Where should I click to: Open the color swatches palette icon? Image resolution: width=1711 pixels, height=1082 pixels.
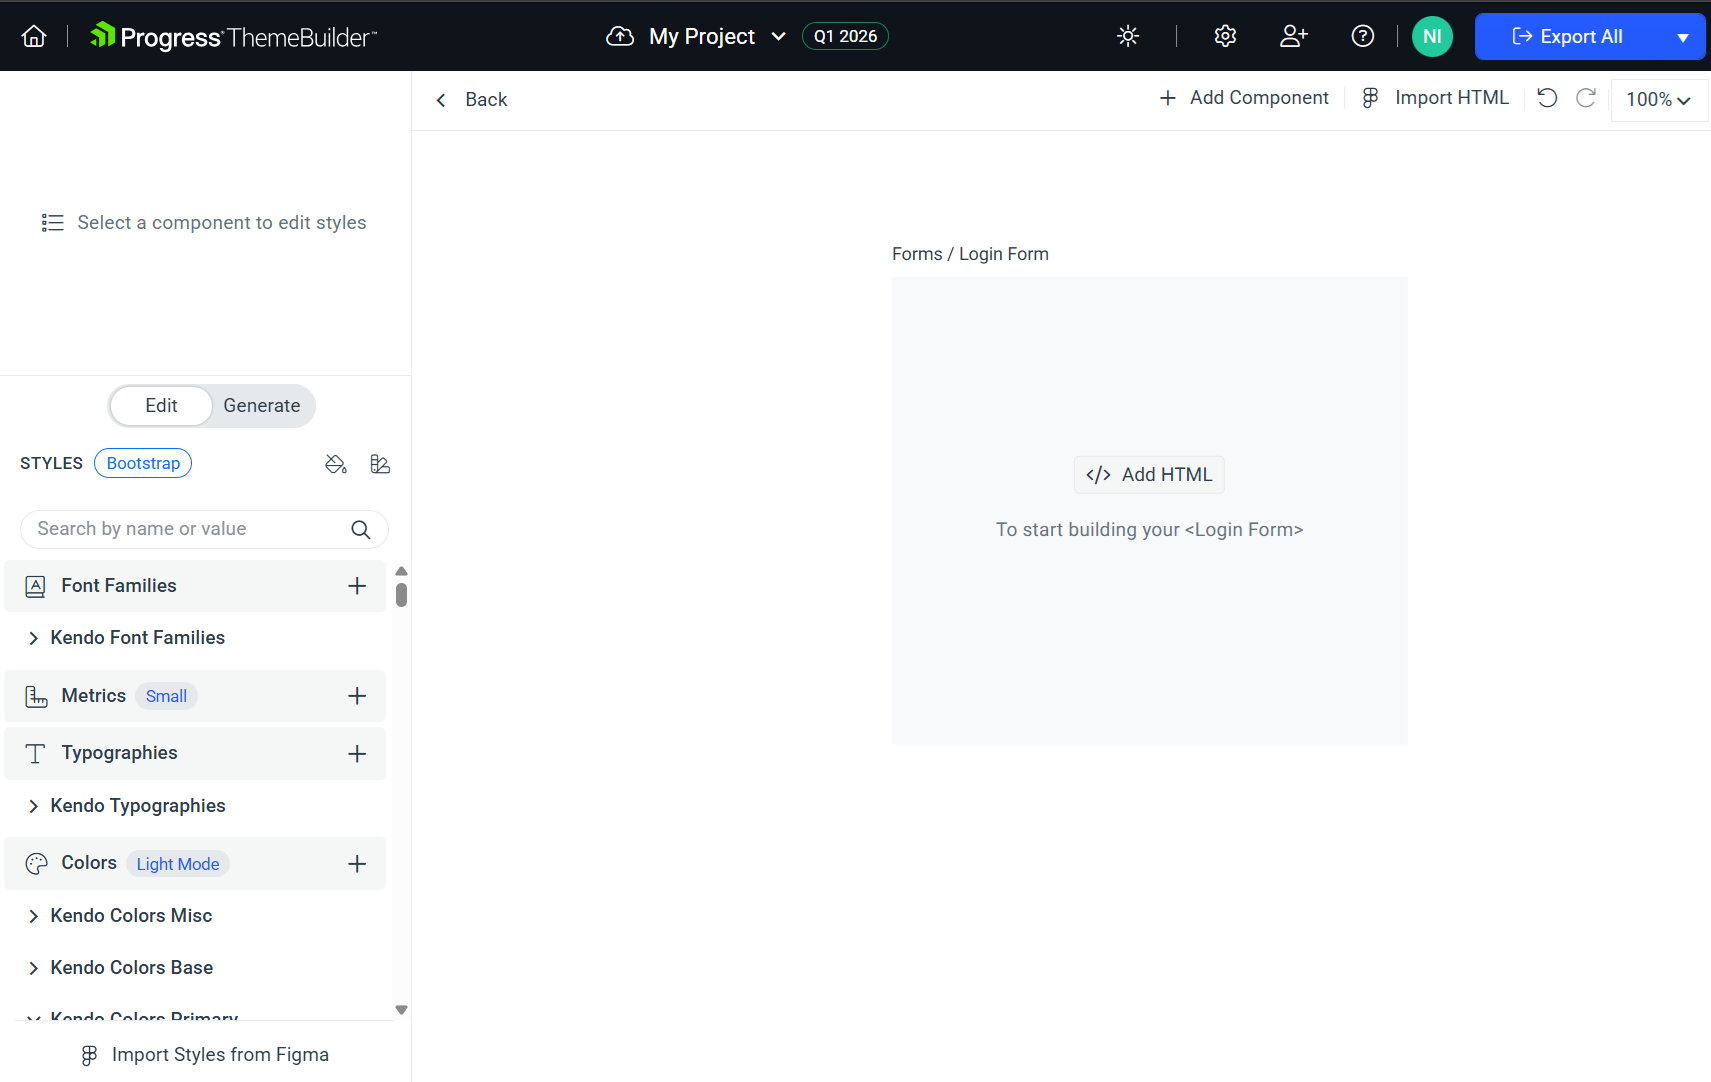[x=380, y=464]
